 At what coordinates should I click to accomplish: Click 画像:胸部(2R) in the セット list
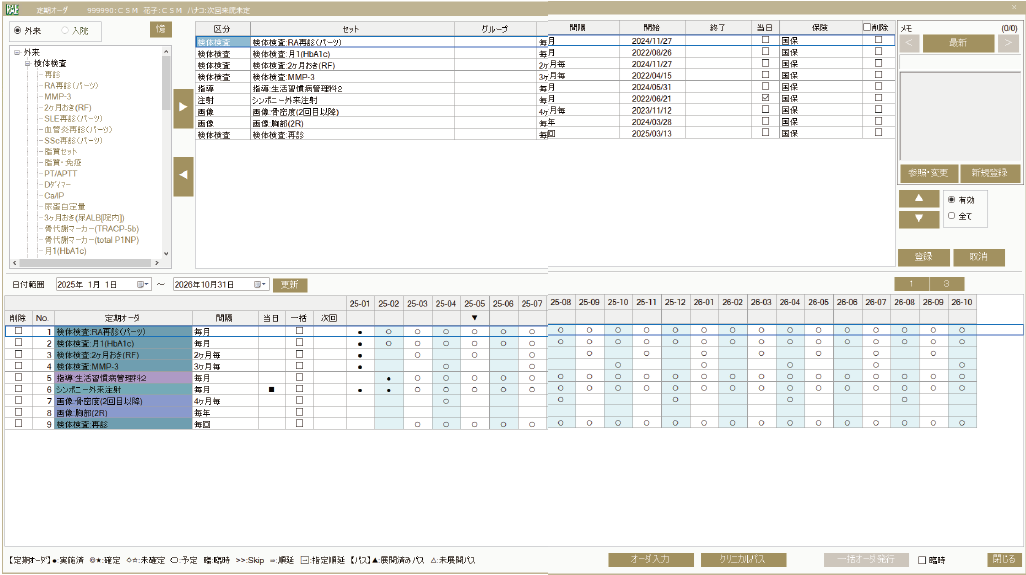point(277,124)
